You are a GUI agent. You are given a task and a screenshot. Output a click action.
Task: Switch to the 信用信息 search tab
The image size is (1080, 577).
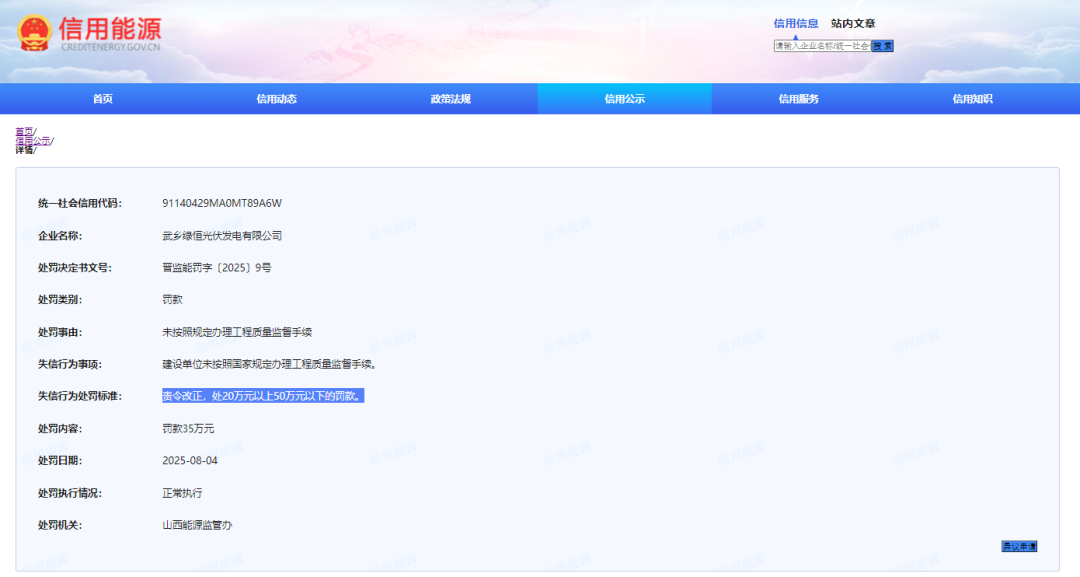click(795, 24)
